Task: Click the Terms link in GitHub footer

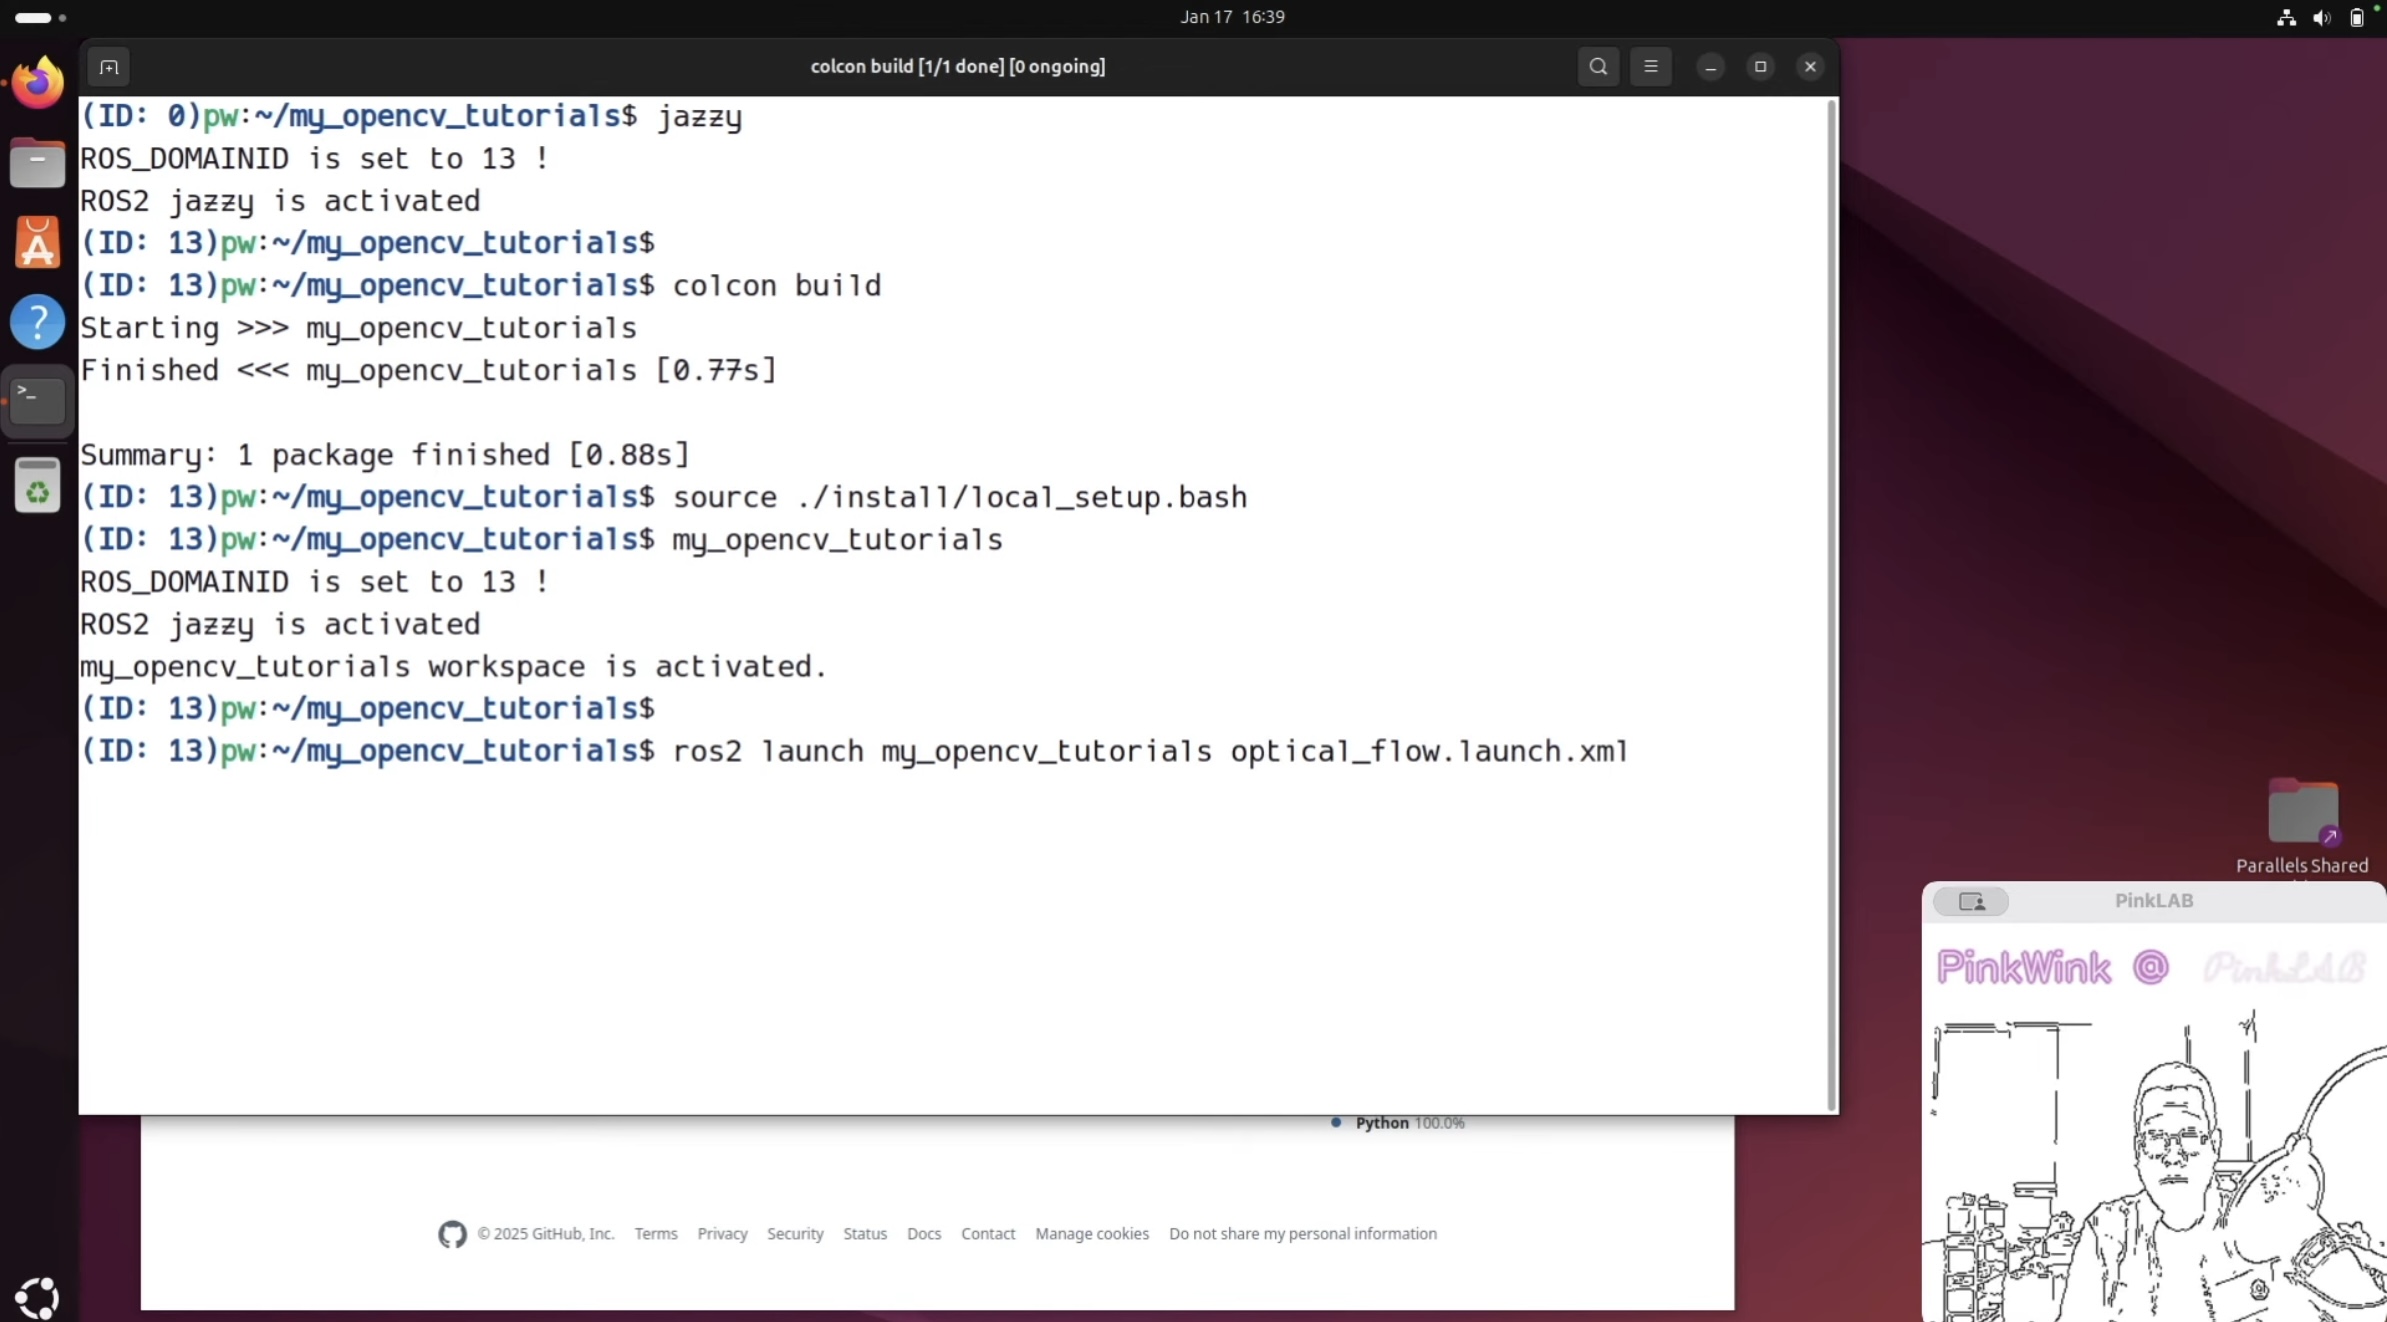Action: click(656, 1233)
